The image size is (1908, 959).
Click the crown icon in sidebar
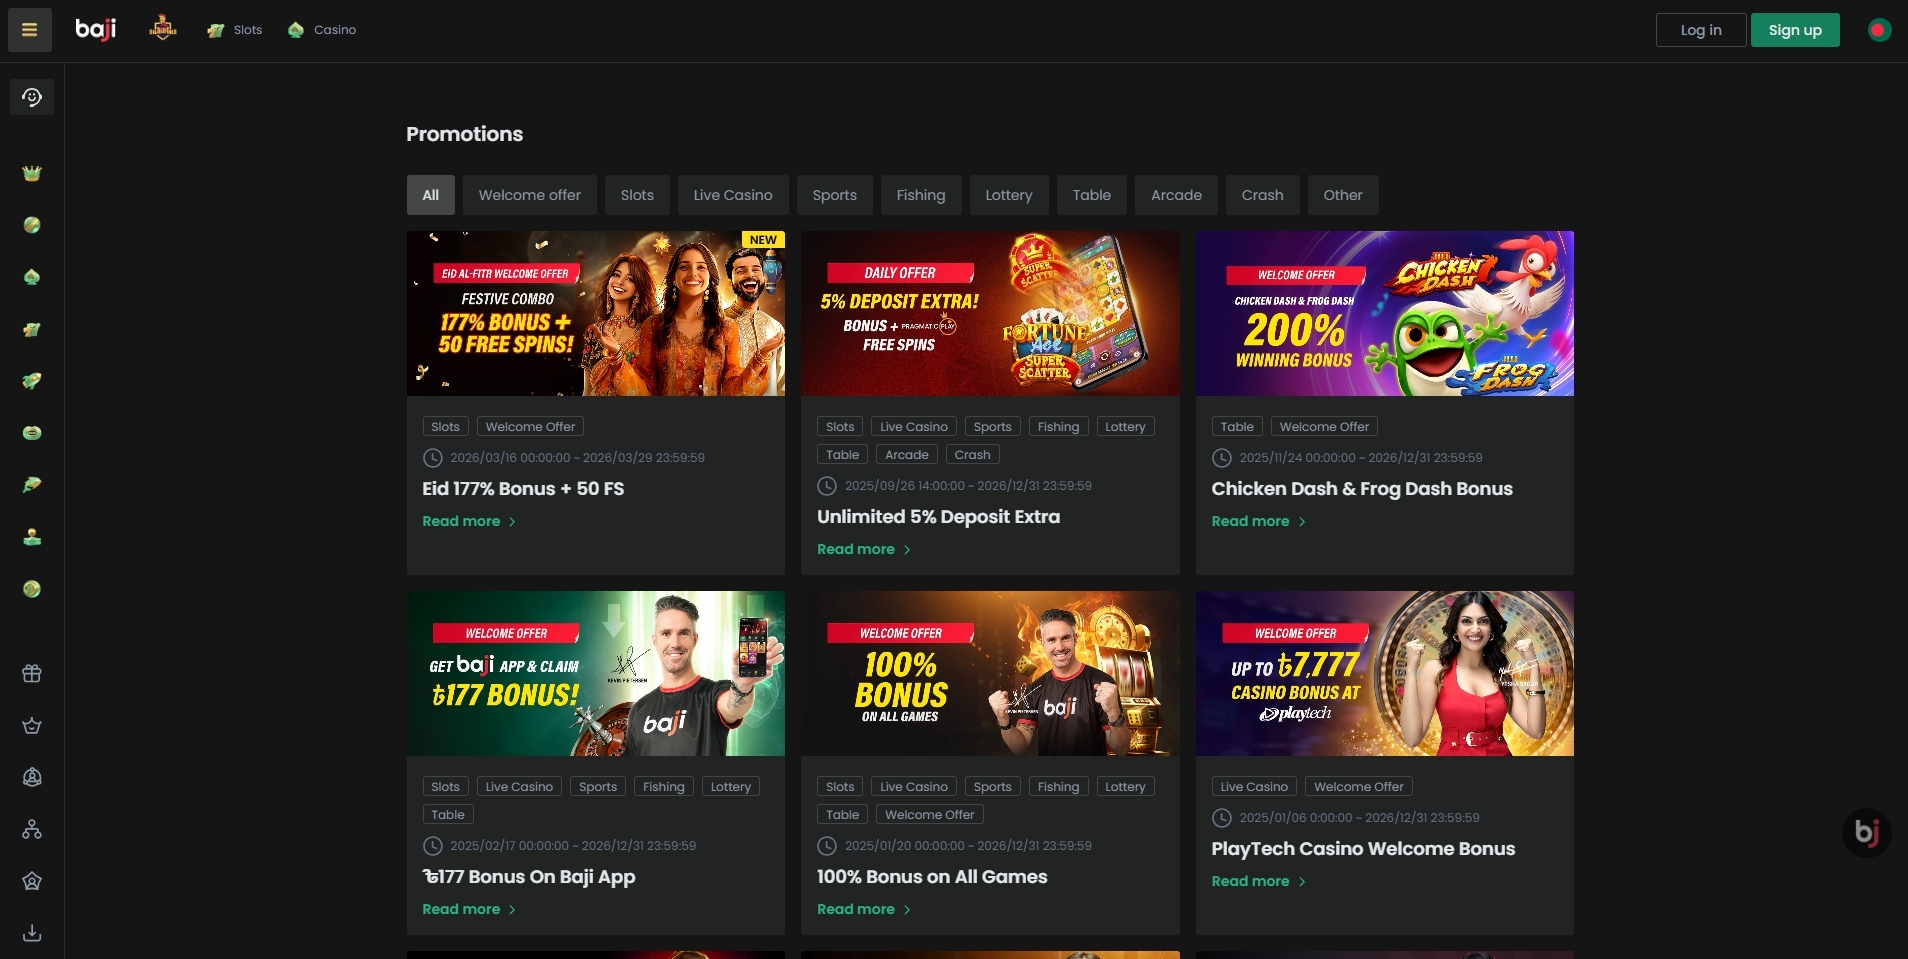coord(32,173)
